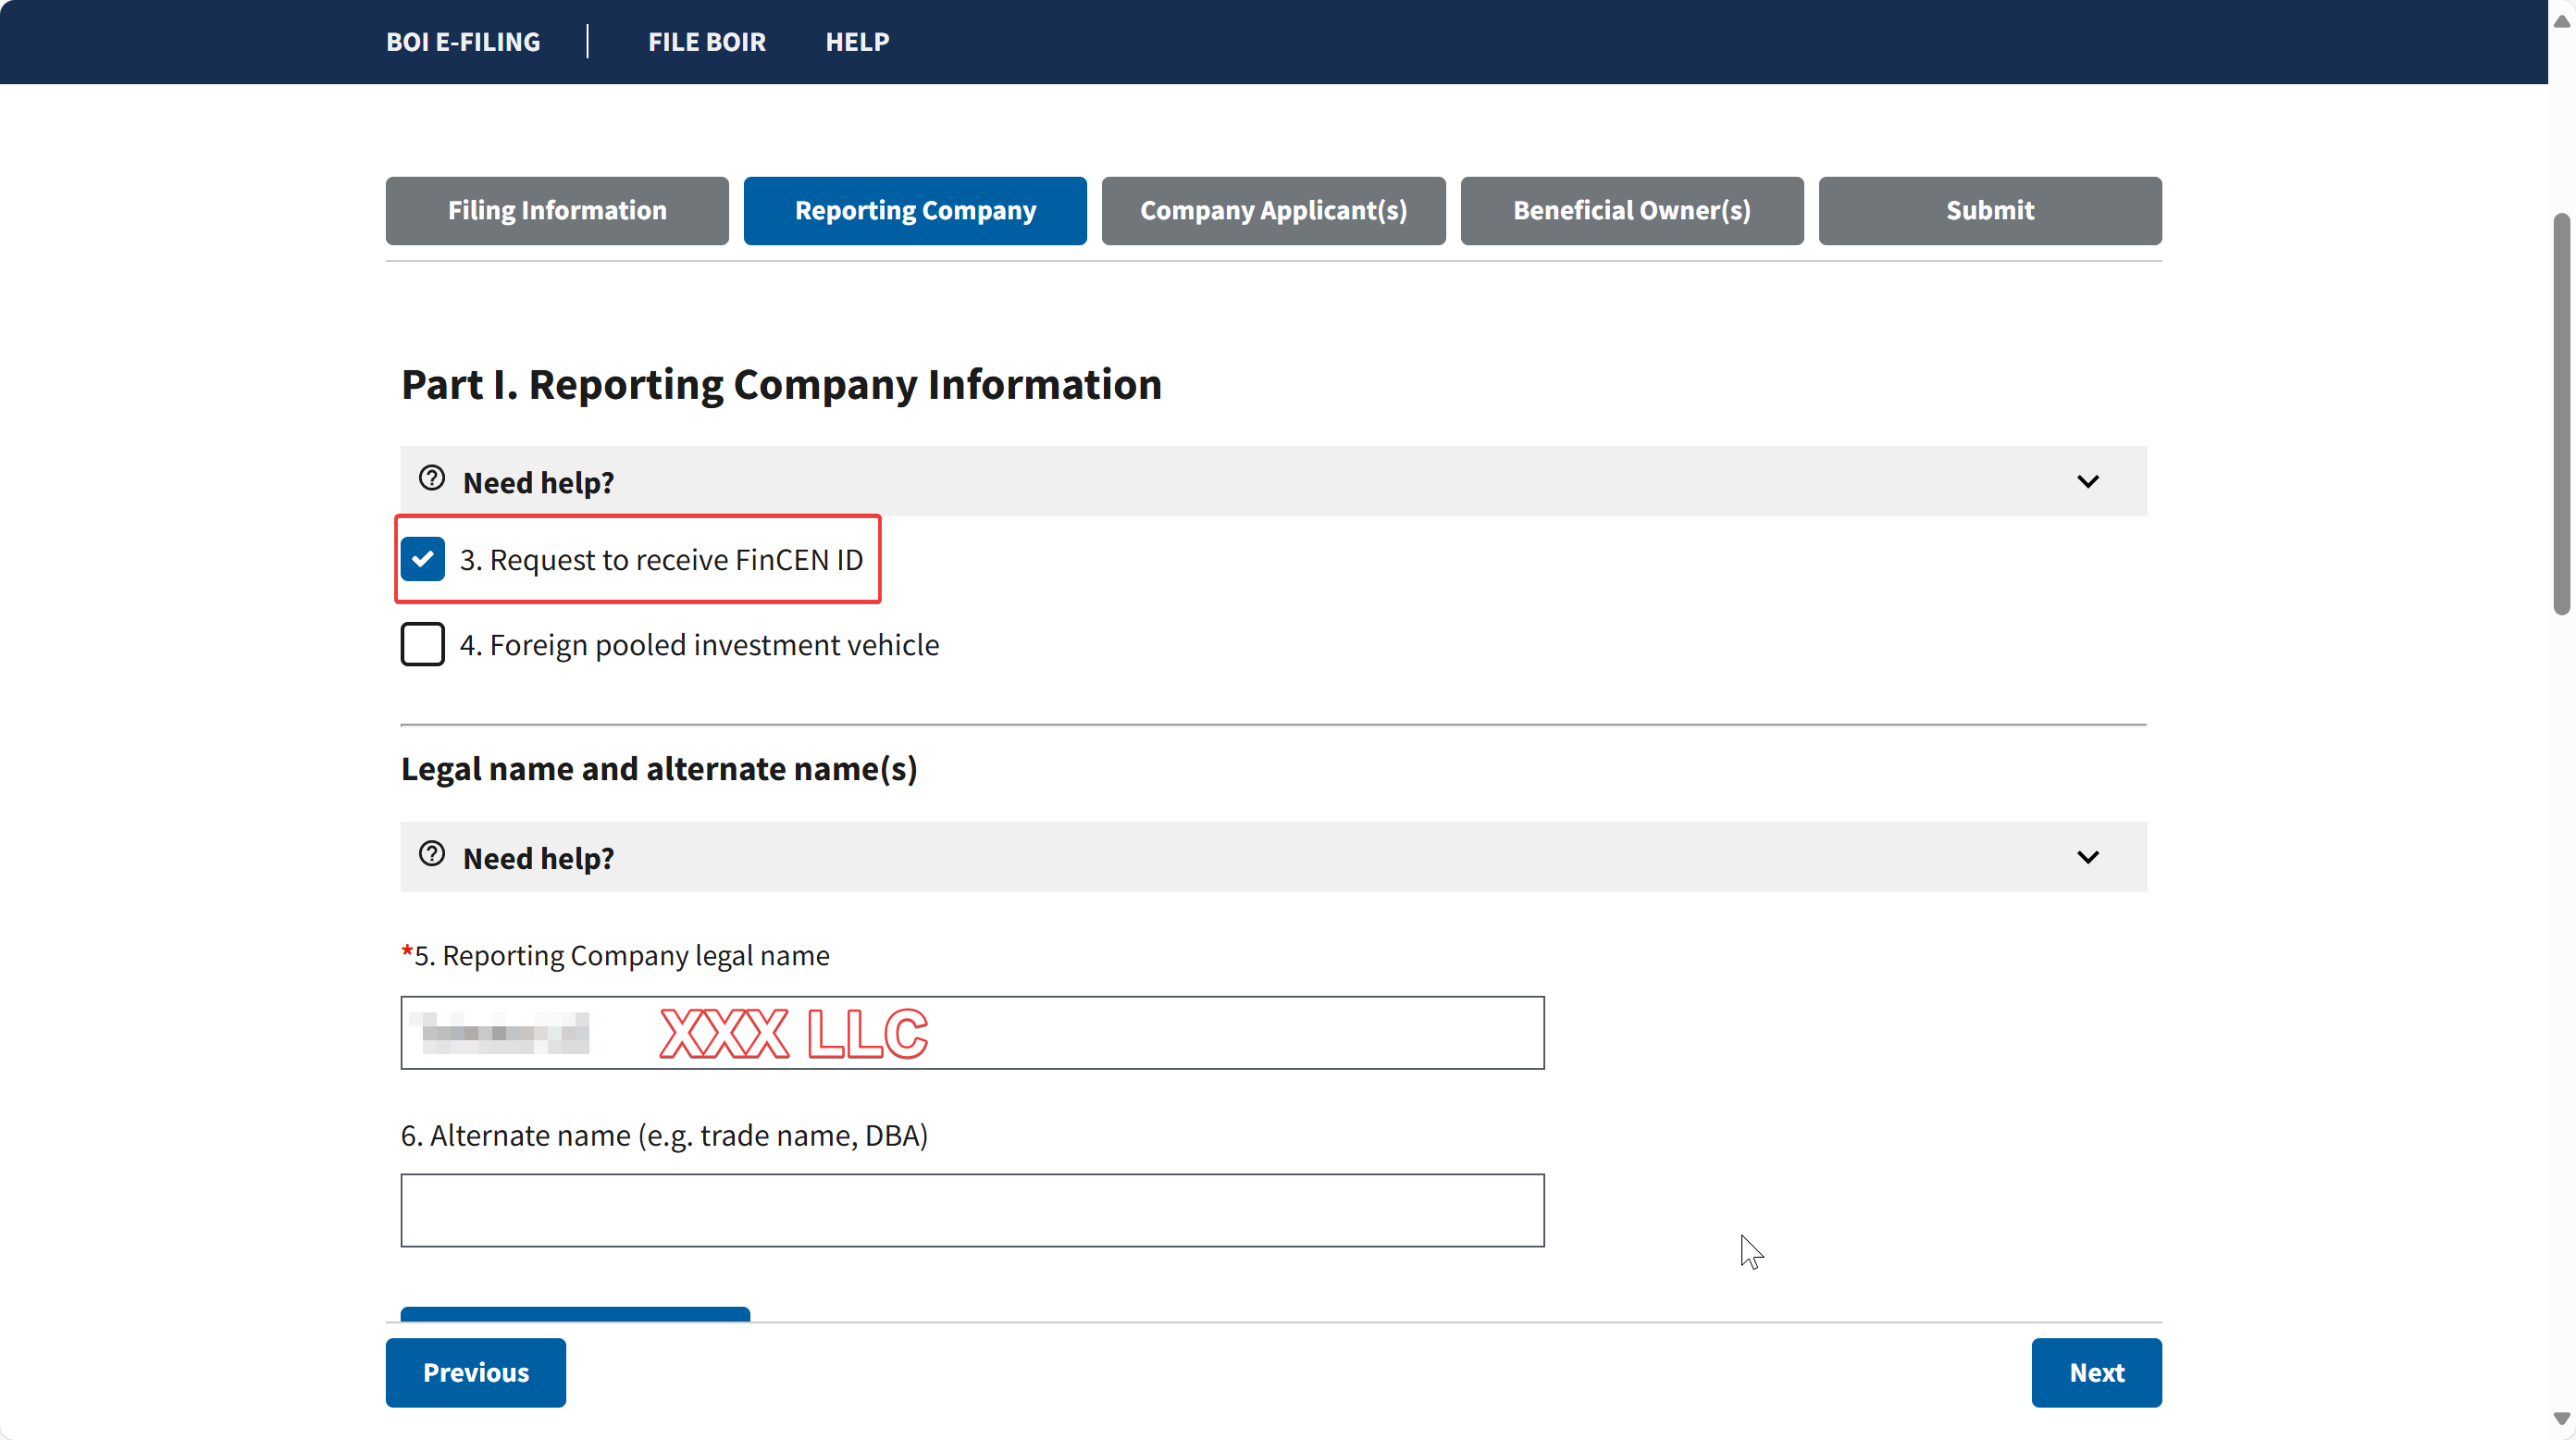Screen dimensions: 2576x1440
Task: Click the help question-mark icon under Part I
Action: [x=432, y=479]
